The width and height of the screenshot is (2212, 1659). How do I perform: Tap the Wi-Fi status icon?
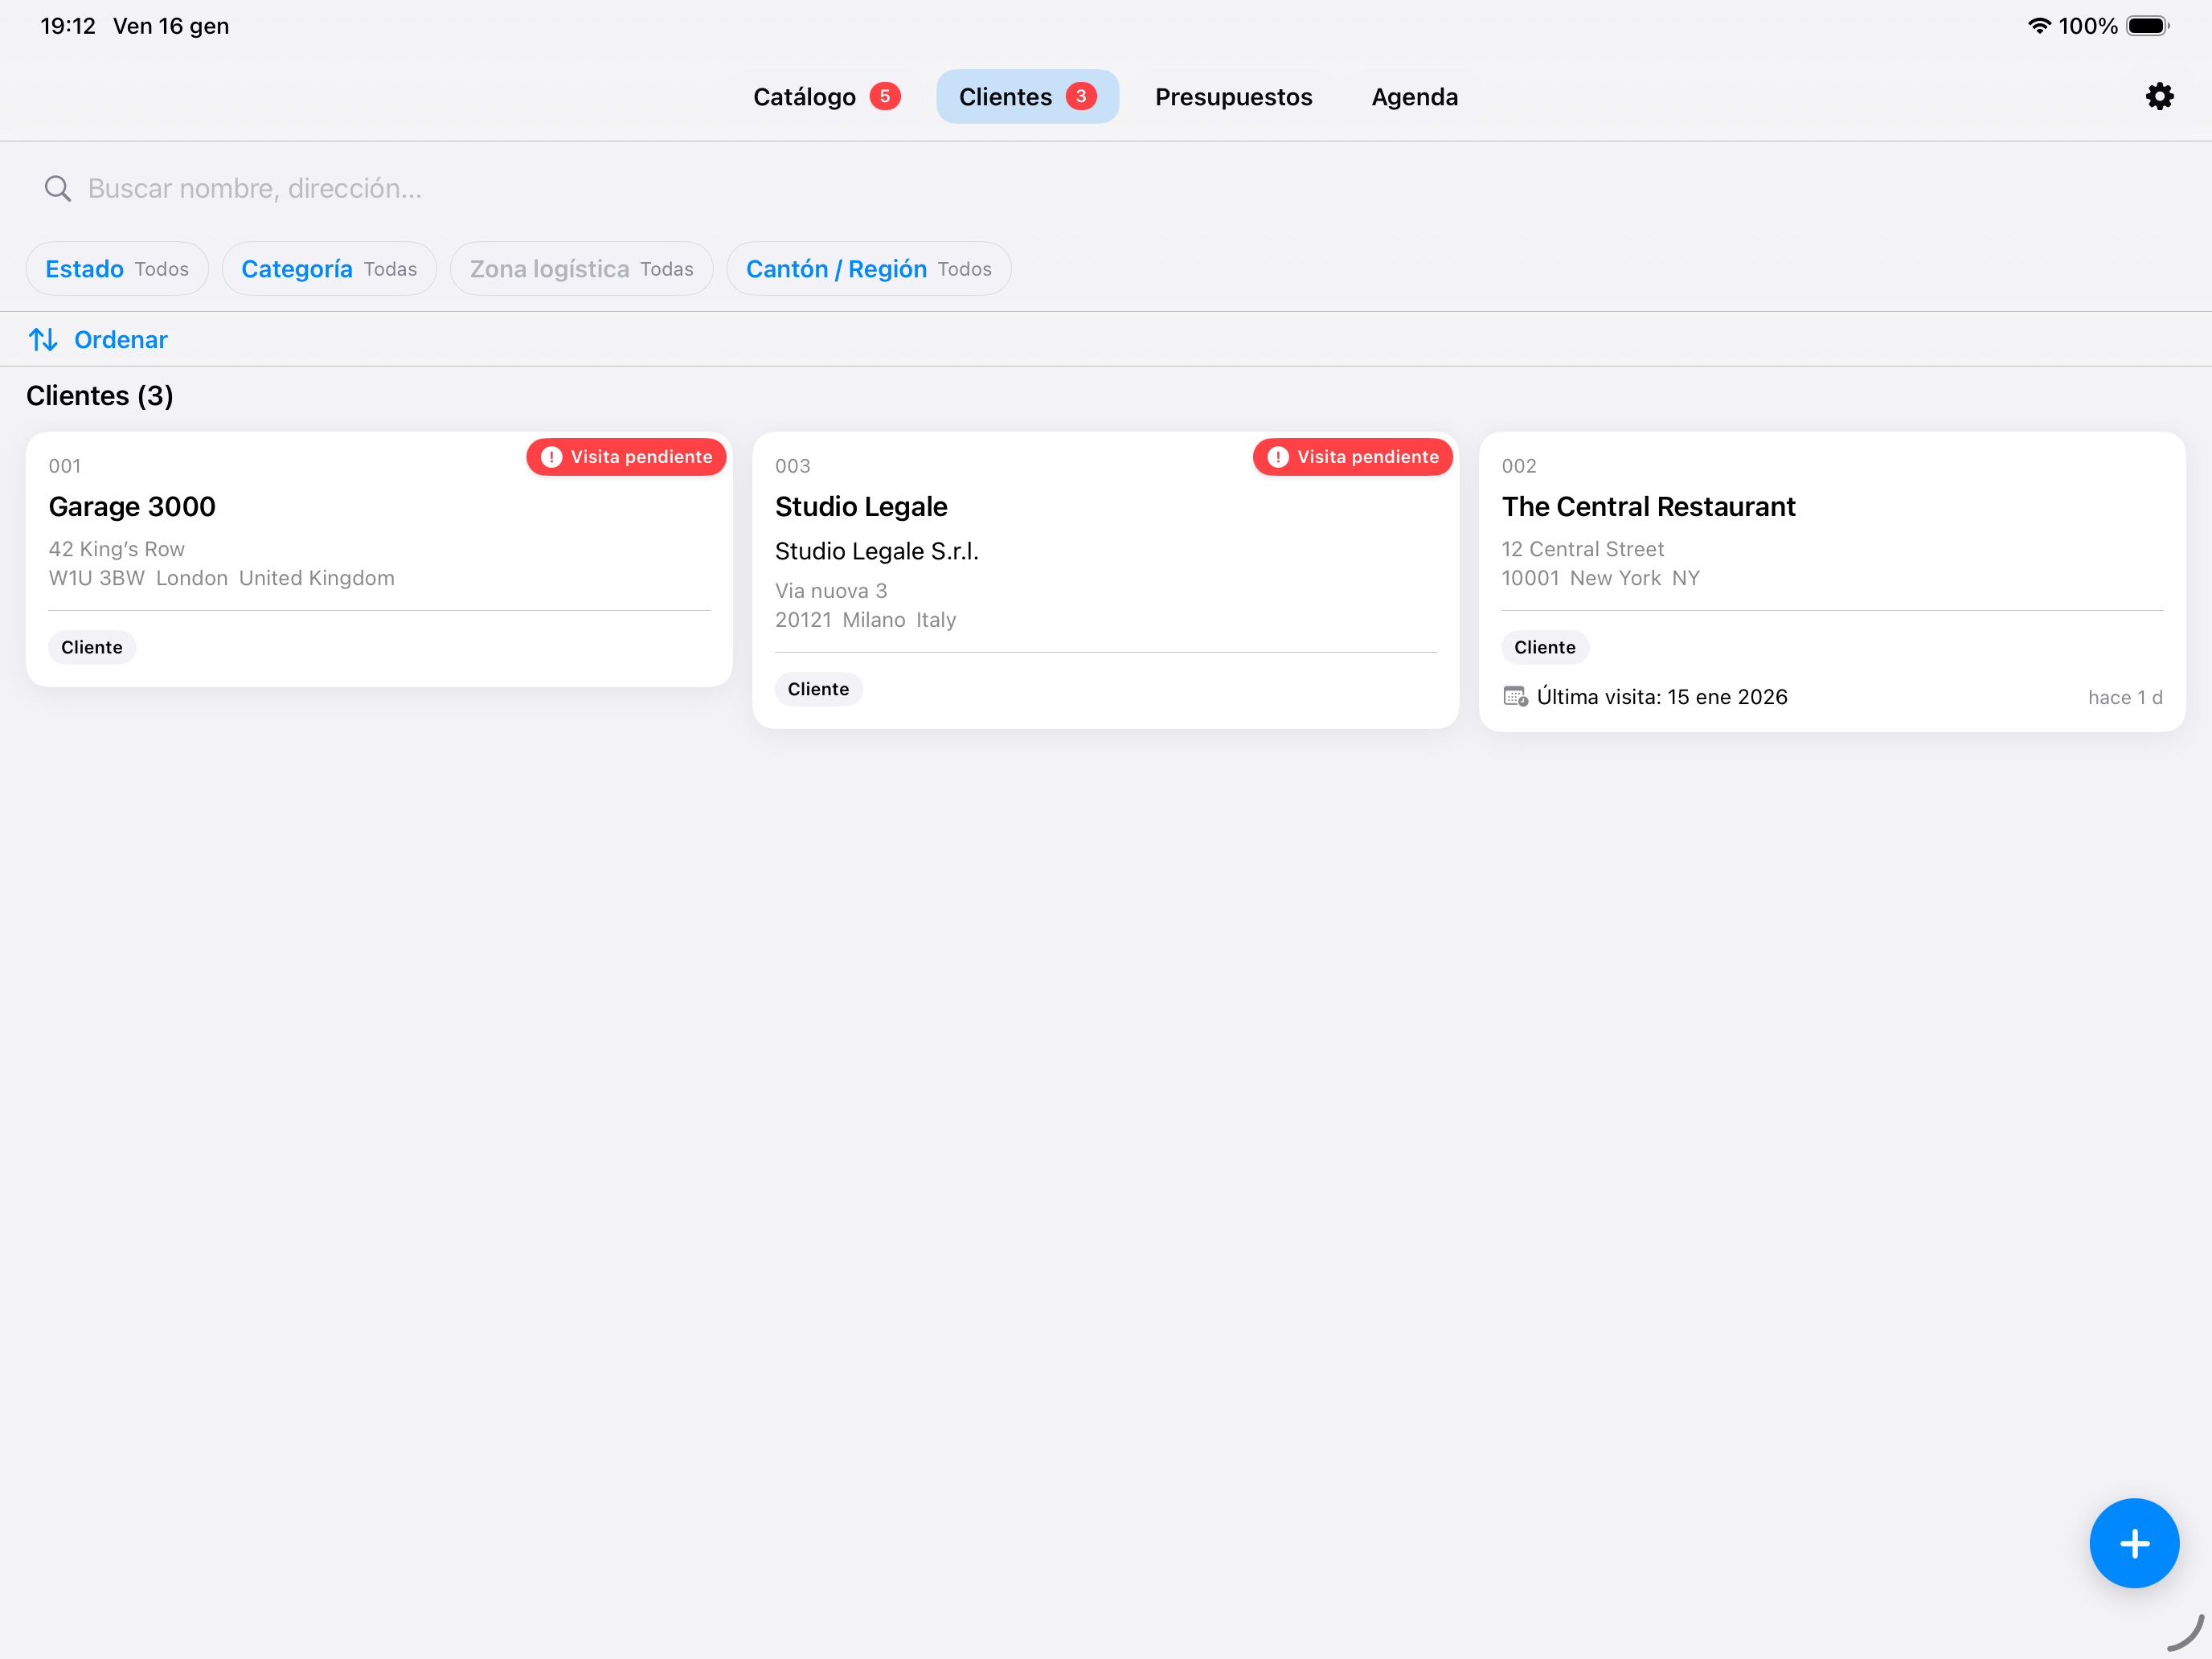(2038, 26)
